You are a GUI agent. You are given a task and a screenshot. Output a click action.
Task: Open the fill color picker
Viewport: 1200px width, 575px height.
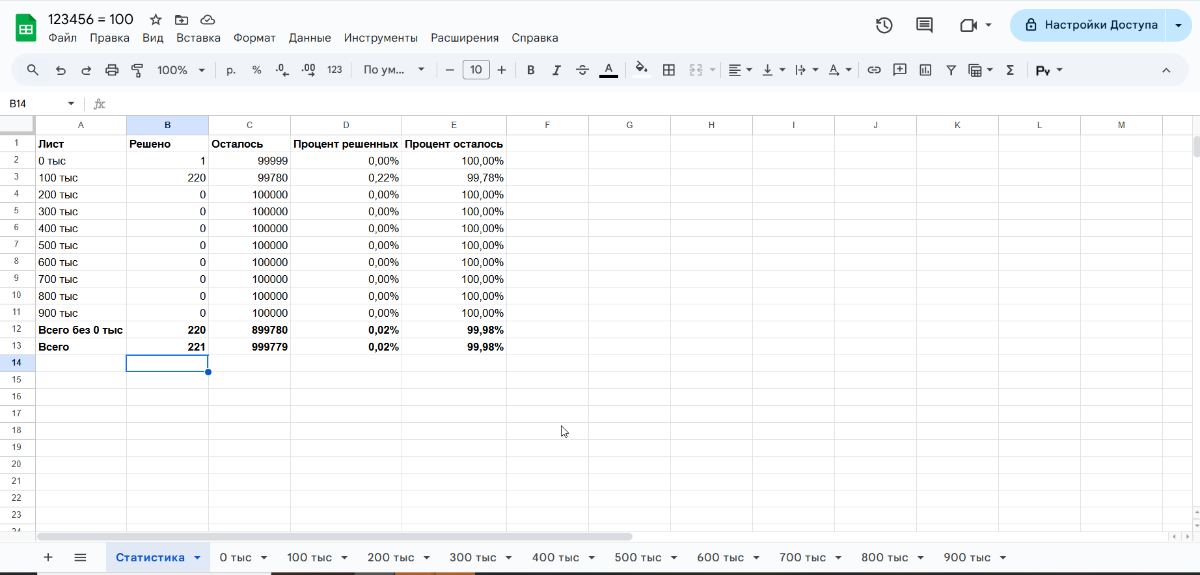pyautogui.click(x=642, y=70)
